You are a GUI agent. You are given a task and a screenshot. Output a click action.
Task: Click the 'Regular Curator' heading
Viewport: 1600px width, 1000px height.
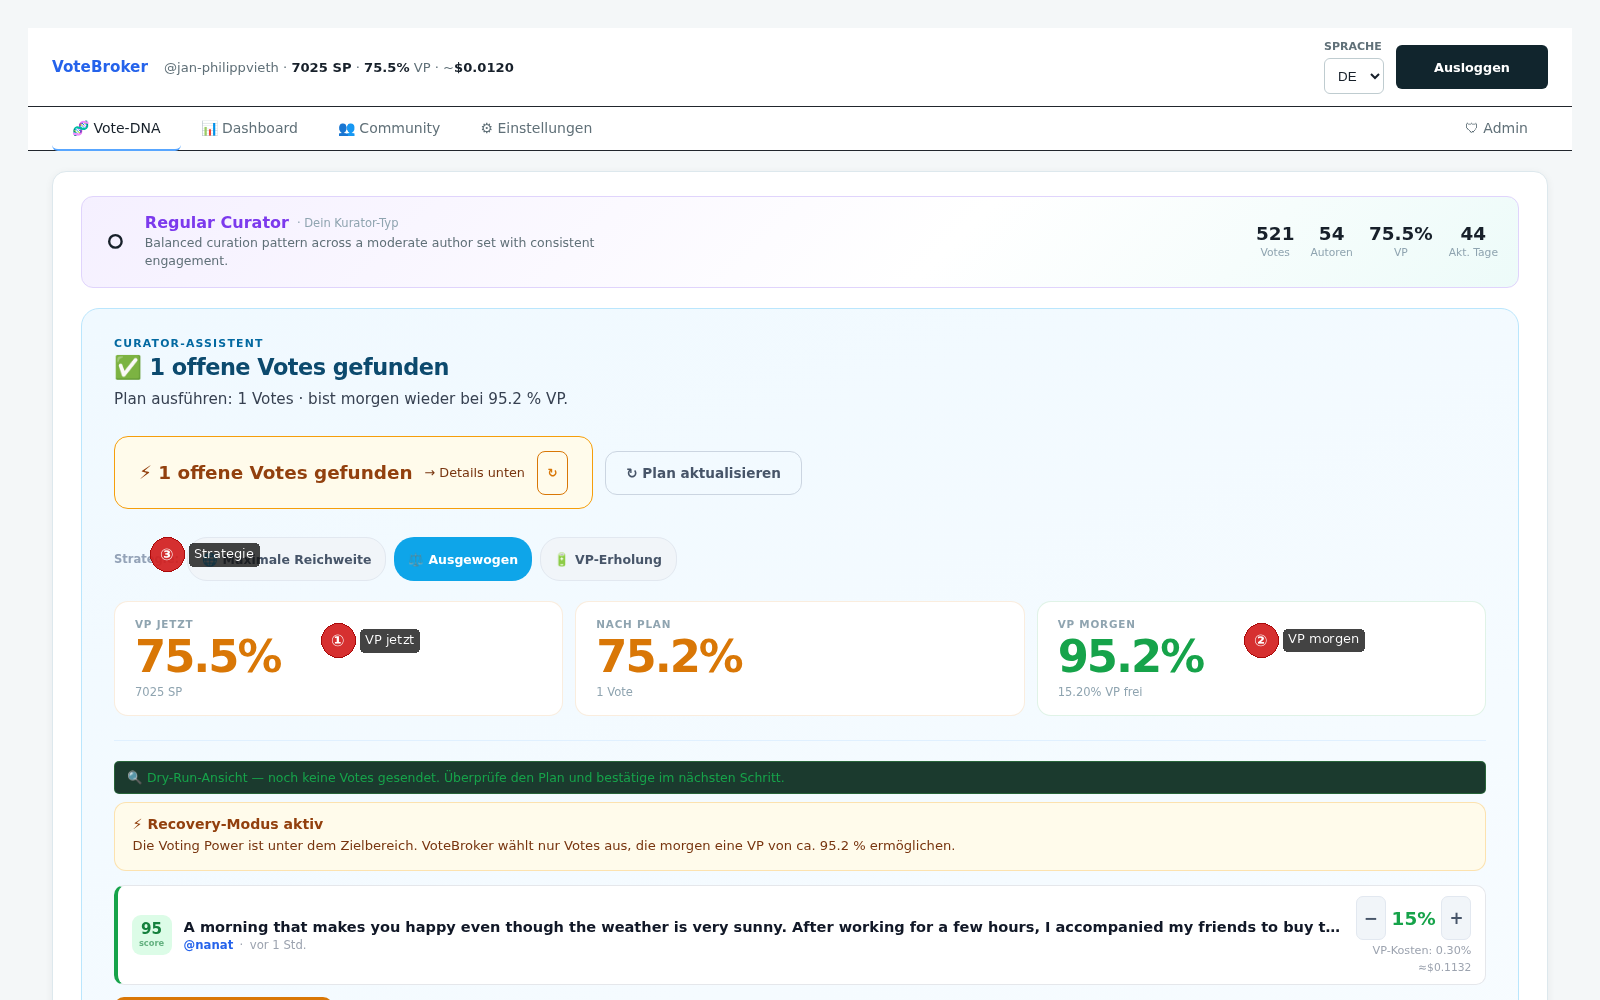point(217,222)
